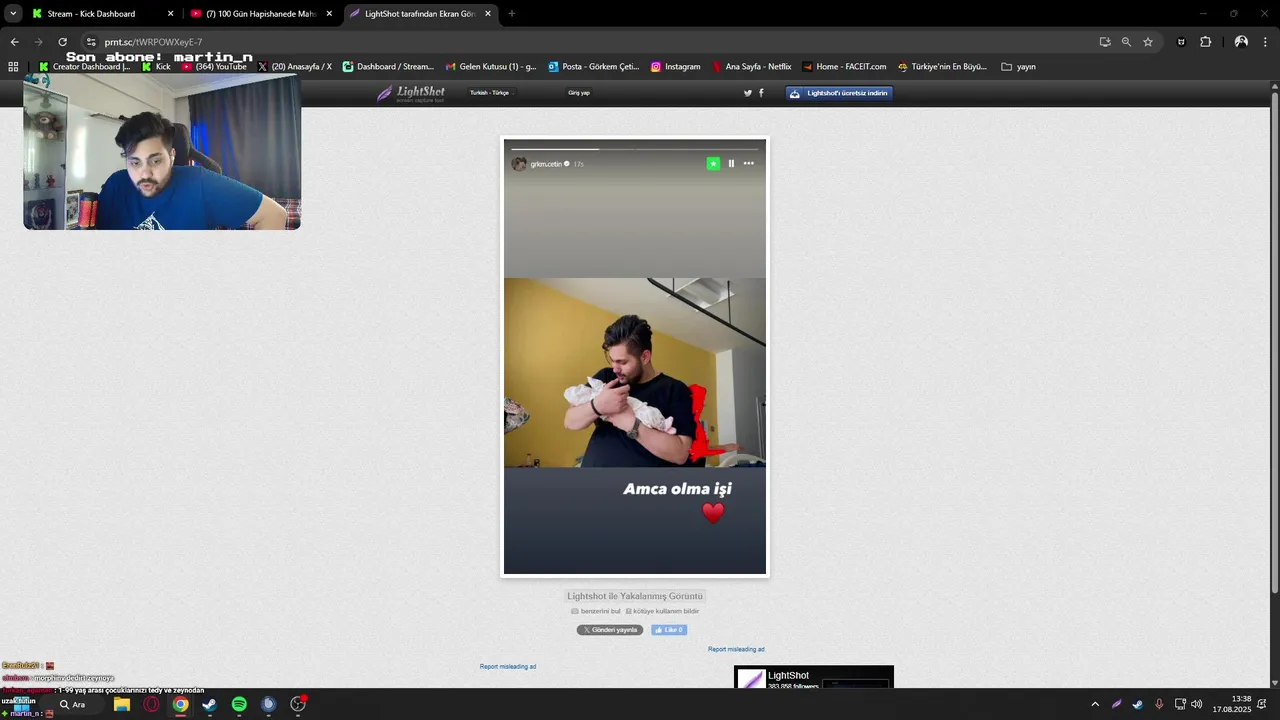This screenshot has height=720, width=1280.
Task: Click the Facebook Like button
Action: [x=669, y=630]
